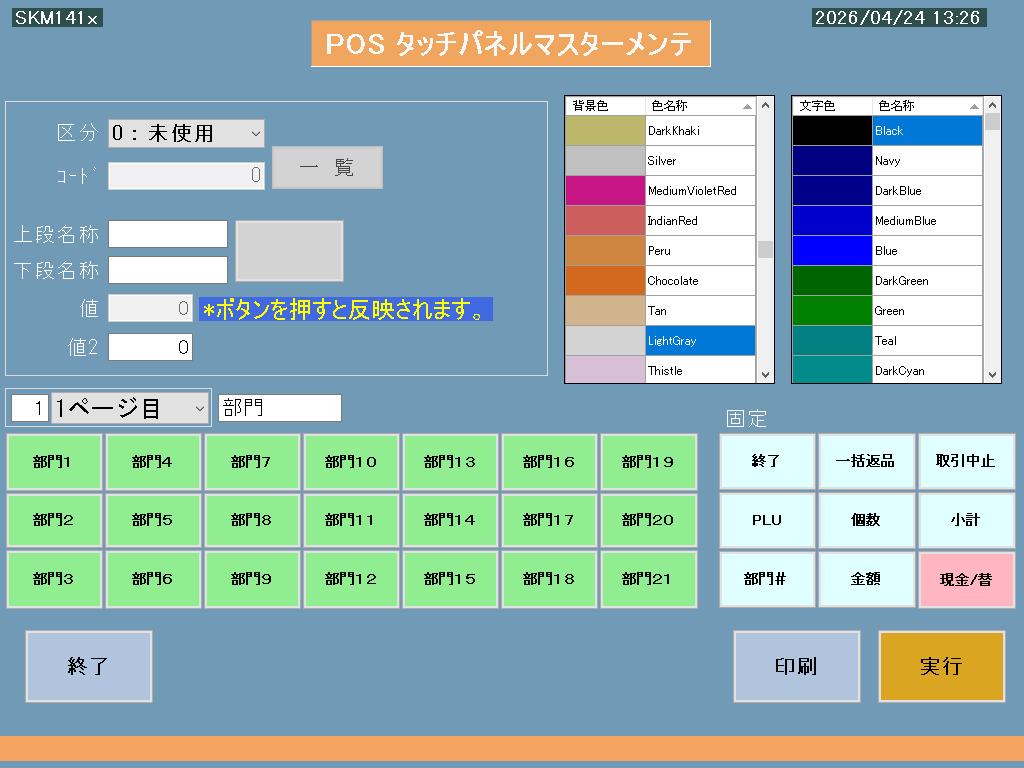
Task: Click the 値2 value input field
Action: coord(150,346)
